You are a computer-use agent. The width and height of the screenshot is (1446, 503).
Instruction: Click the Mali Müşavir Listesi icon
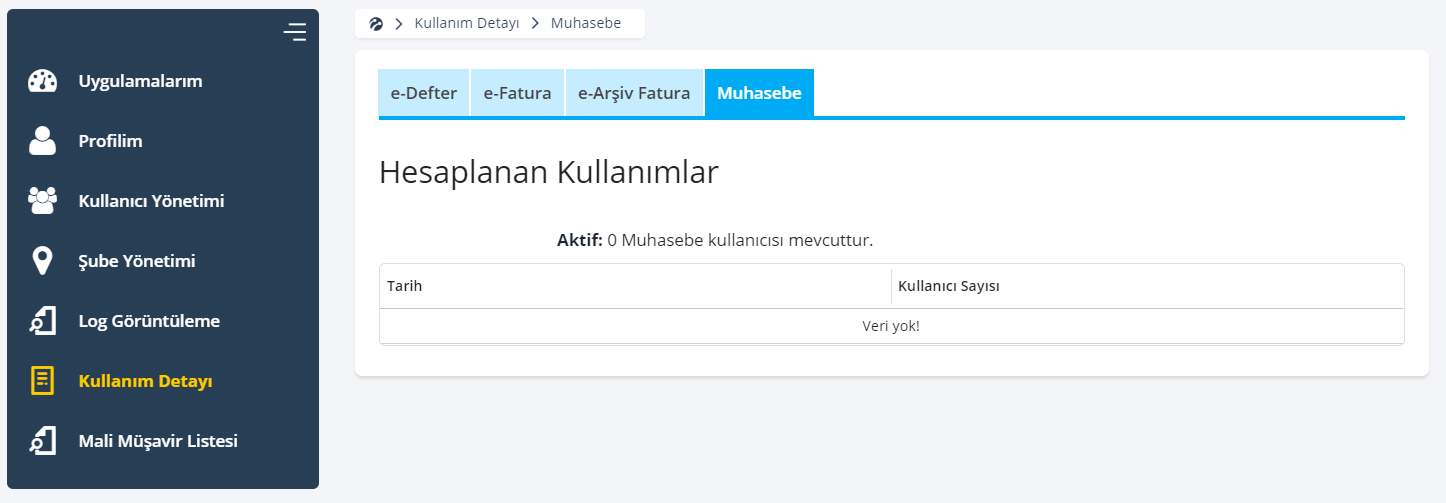[x=42, y=441]
